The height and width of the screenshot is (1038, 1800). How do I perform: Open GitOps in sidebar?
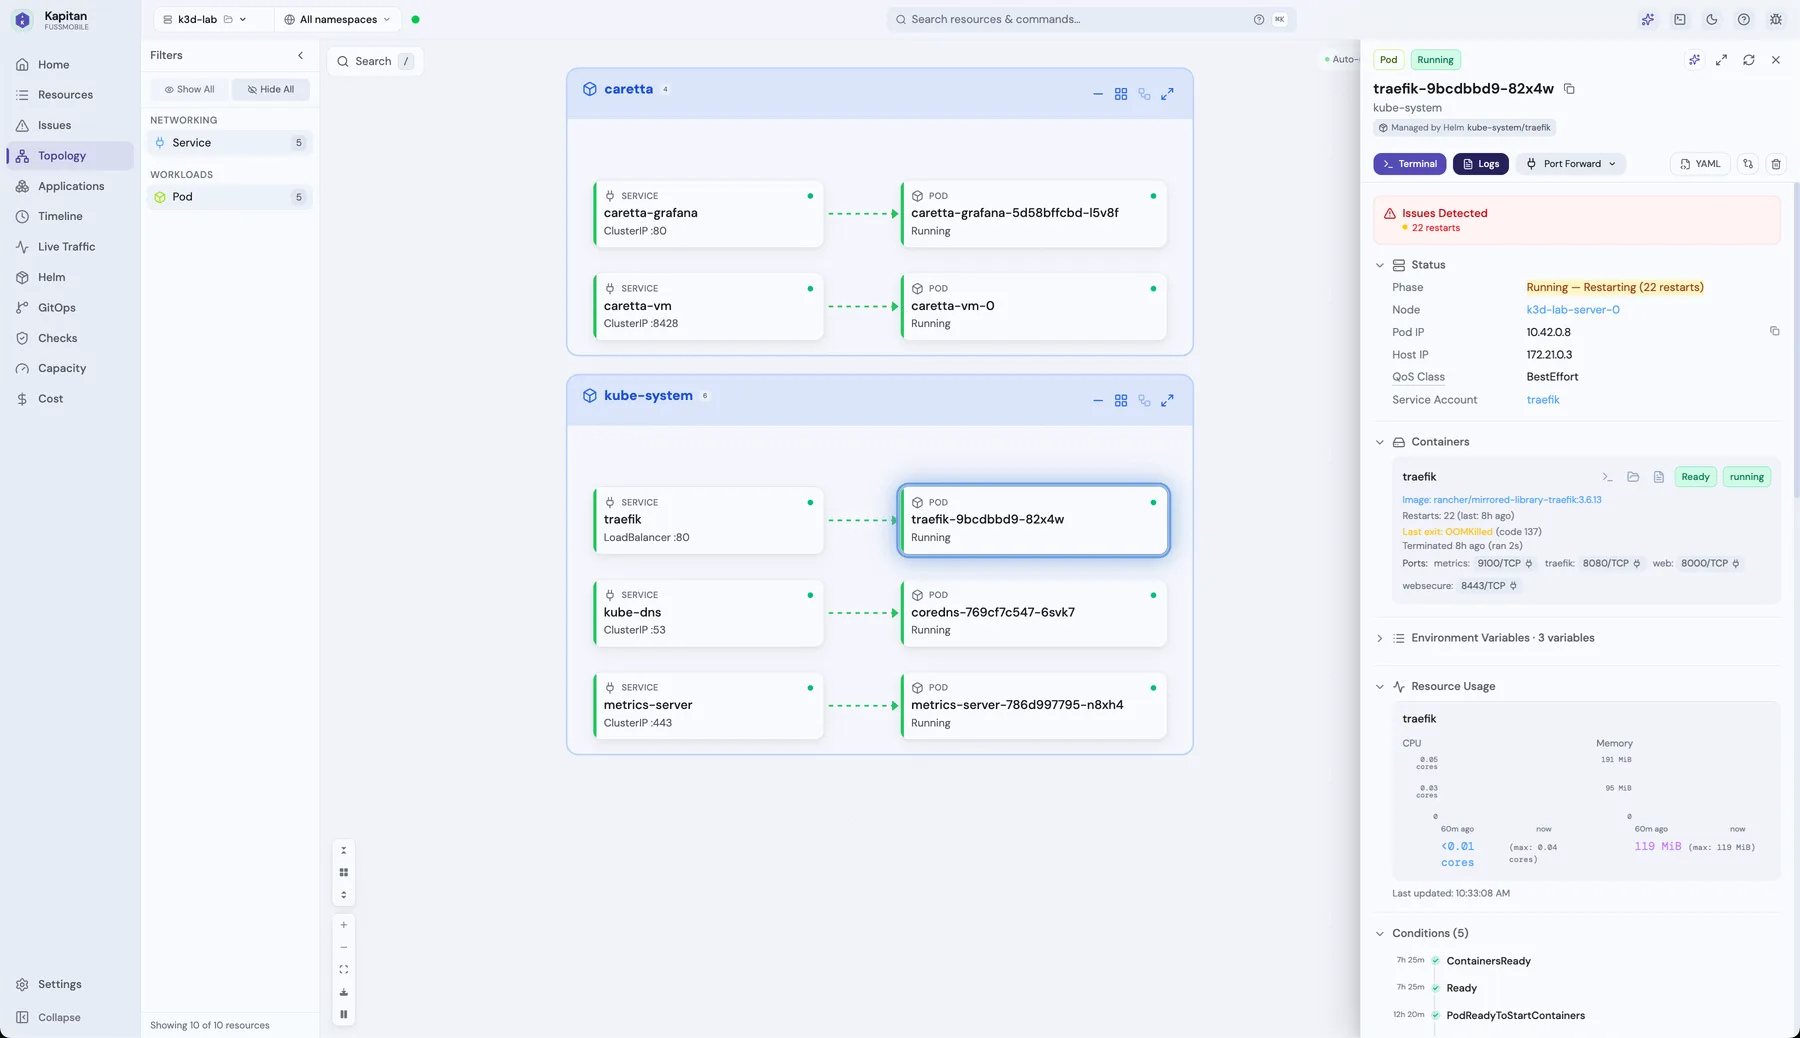69,308
